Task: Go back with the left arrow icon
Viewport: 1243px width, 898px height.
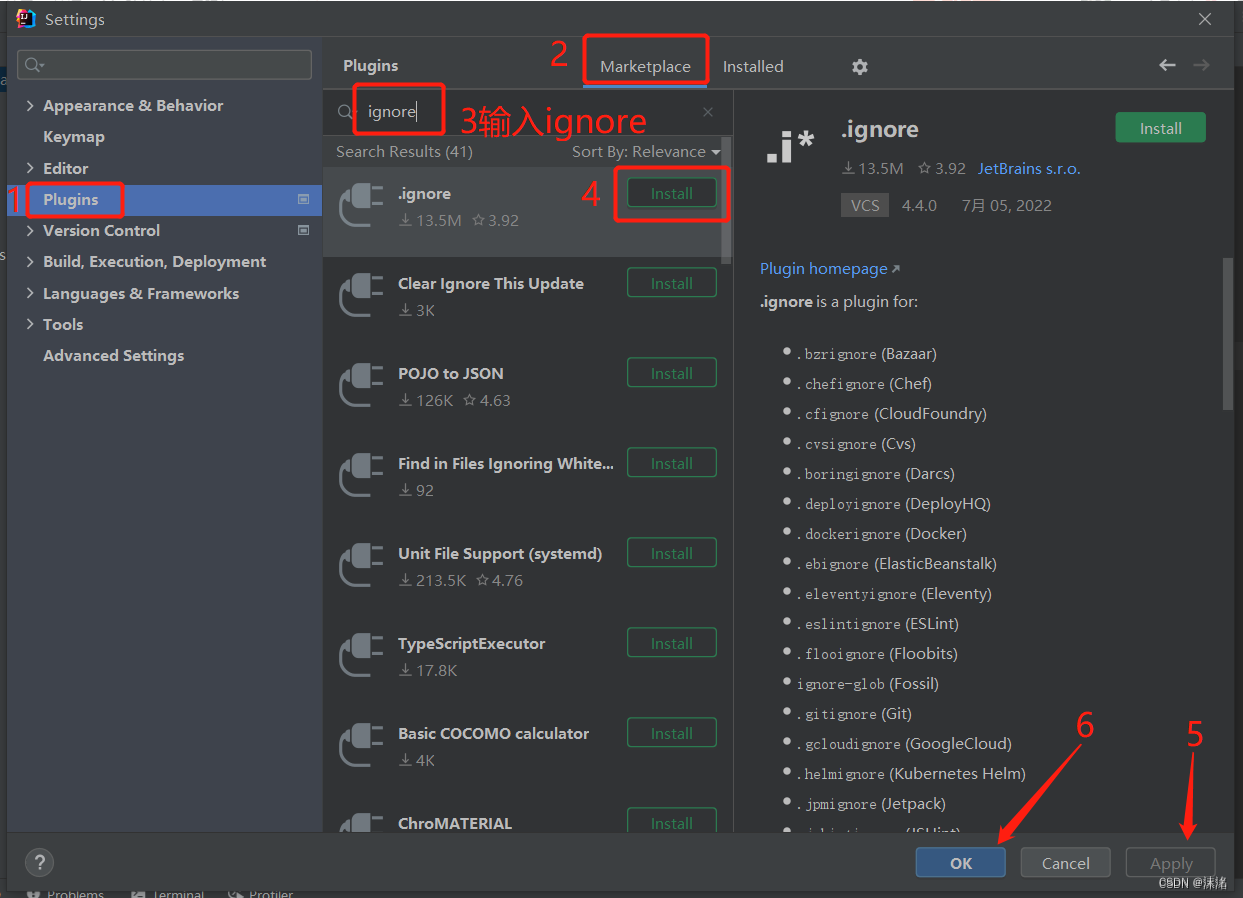Action: click(1167, 65)
